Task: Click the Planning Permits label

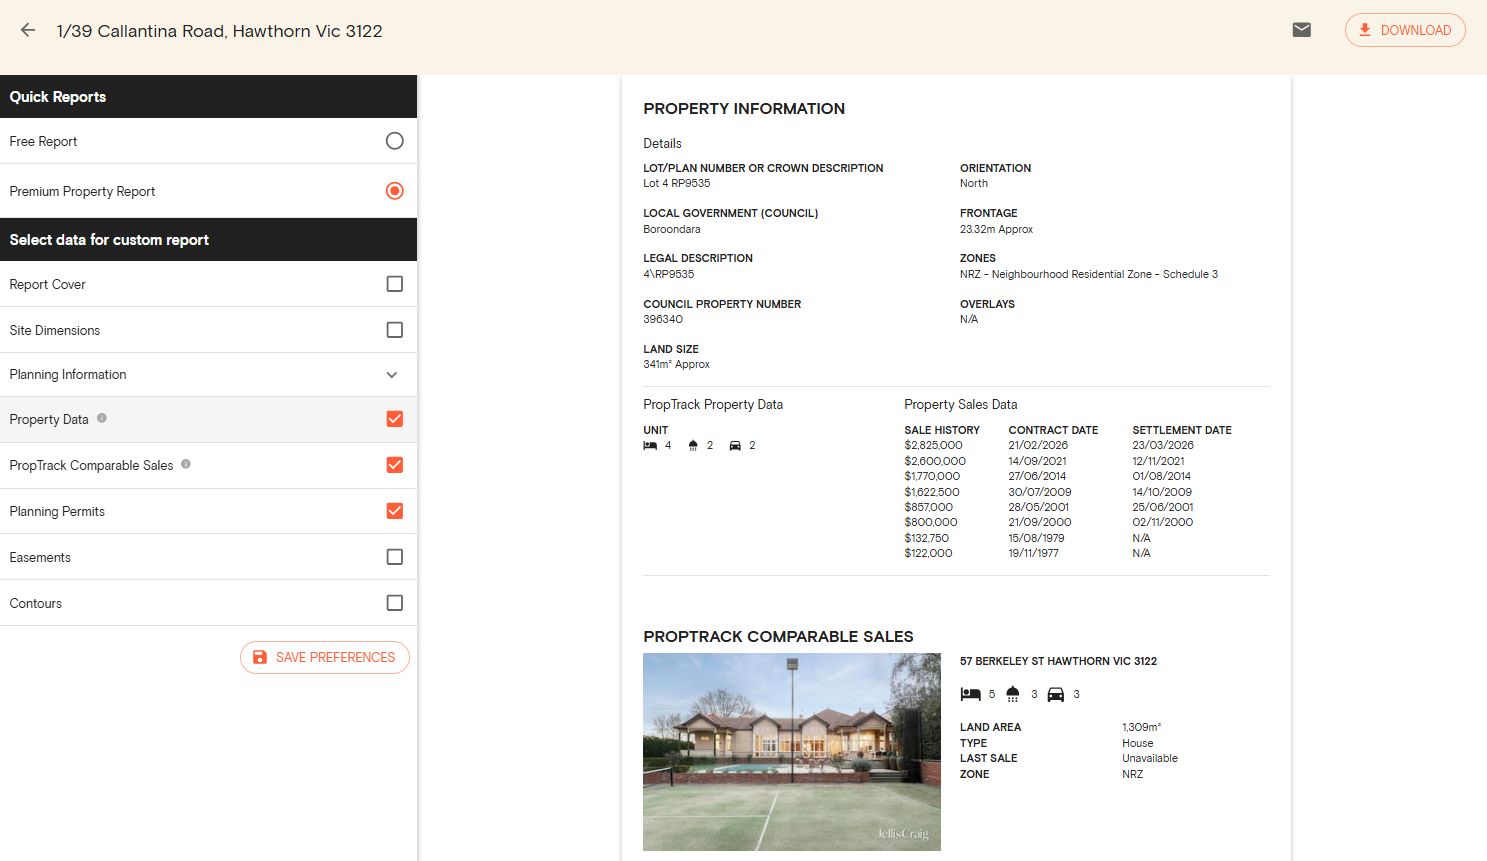Action: (57, 511)
